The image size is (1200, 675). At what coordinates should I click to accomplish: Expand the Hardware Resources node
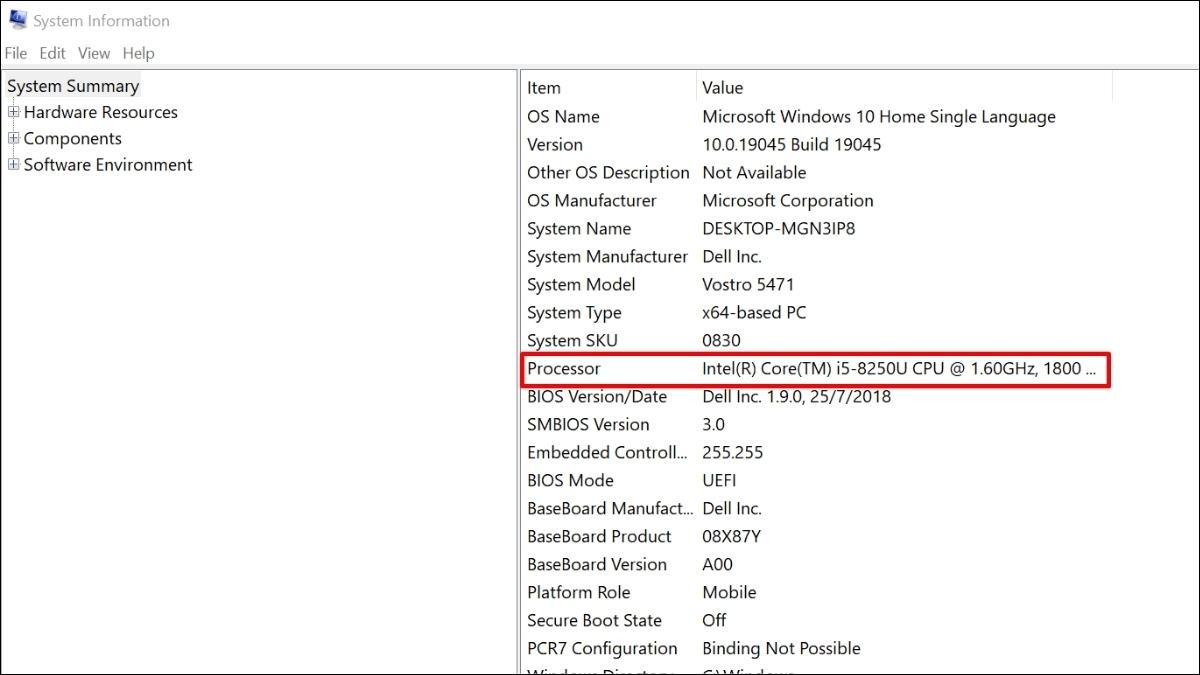tap(14, 112)
